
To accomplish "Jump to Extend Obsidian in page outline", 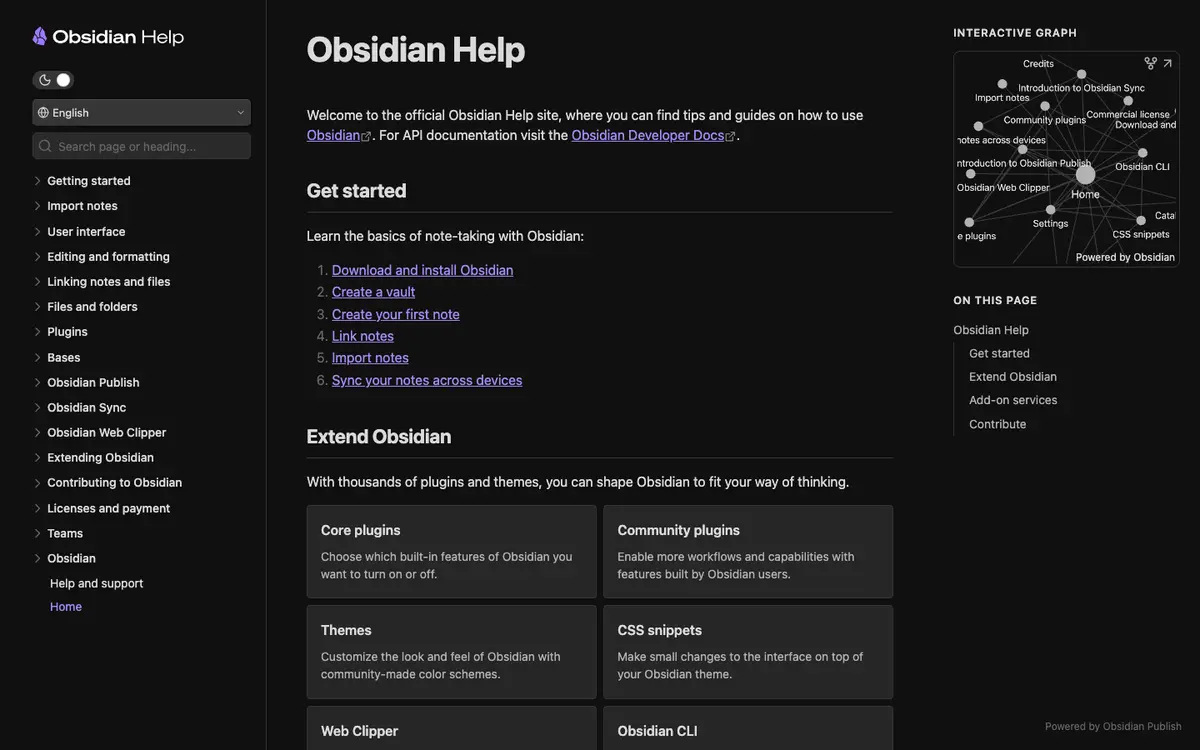I will 1013,377.
